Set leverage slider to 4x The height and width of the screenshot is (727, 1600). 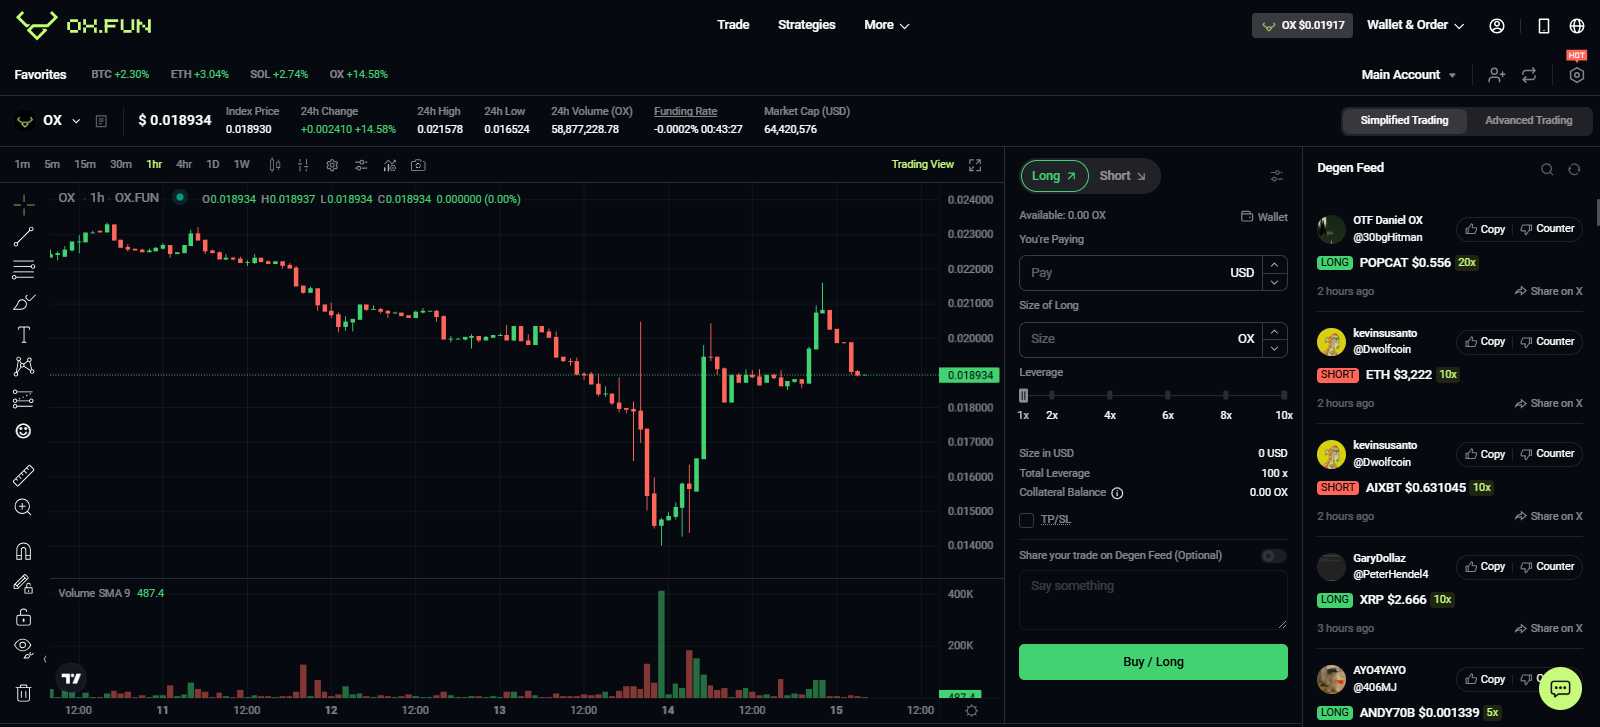click(x=1110, y=395)
